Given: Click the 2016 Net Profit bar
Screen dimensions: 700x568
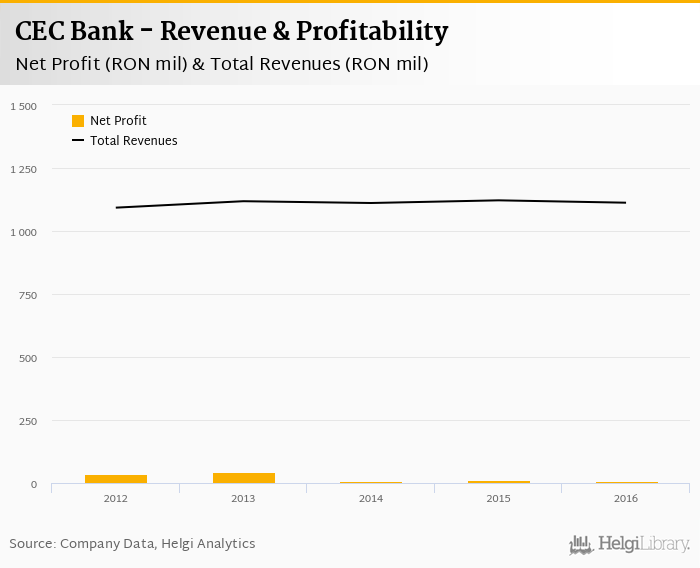Looking at the screenshot, I should [x=626, y=482].
